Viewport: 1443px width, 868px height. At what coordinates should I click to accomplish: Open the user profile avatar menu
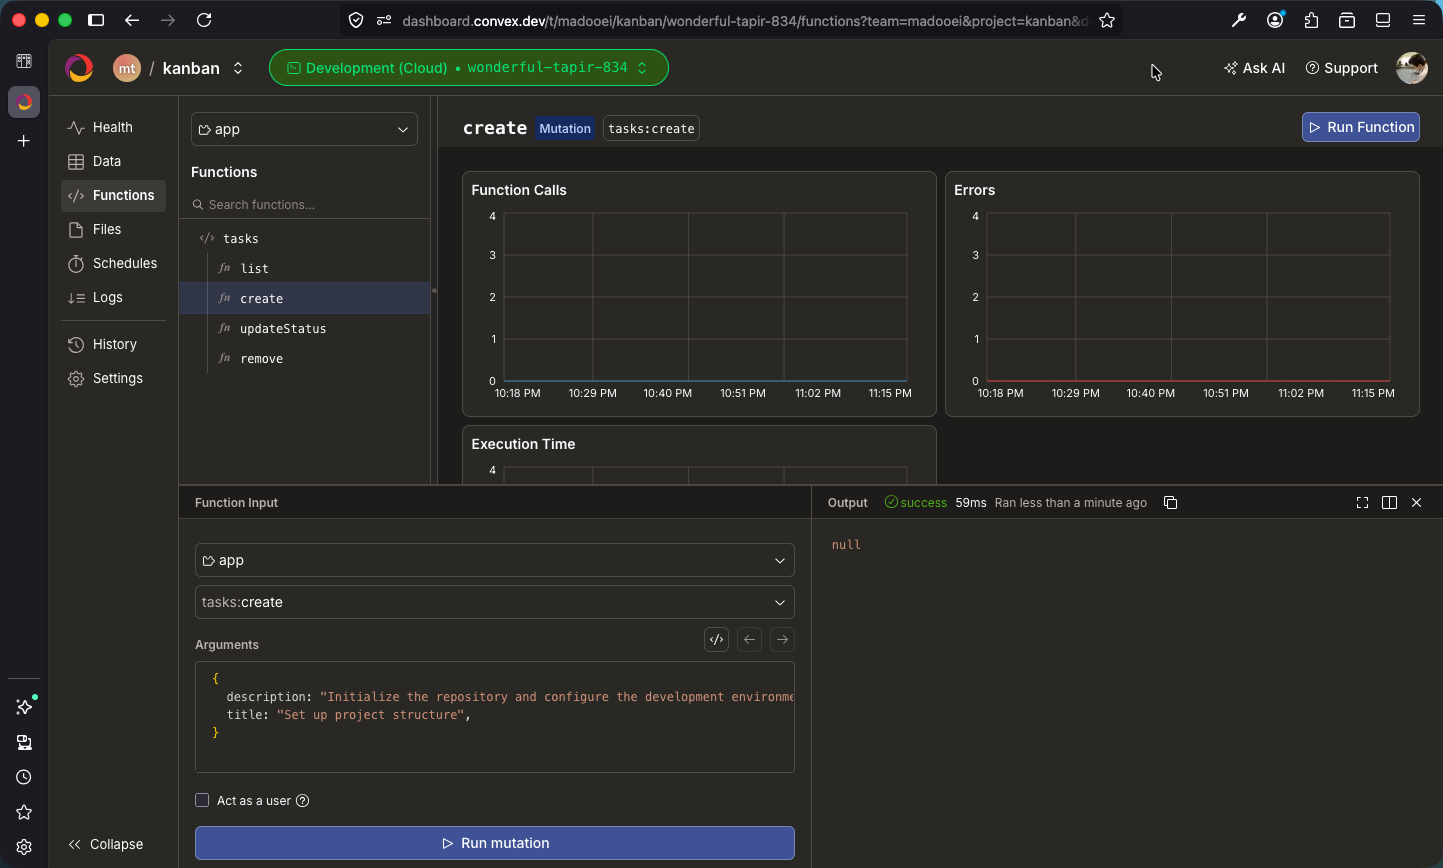(x=1411, y=68)
